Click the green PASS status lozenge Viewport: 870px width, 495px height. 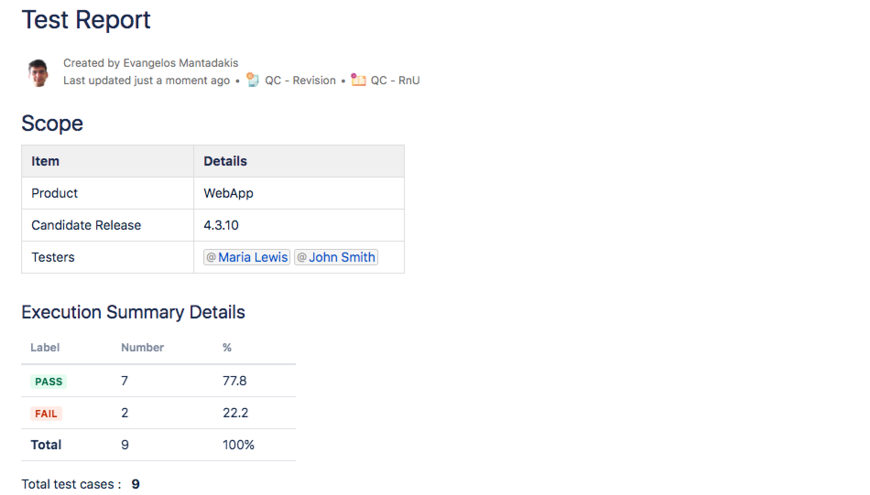click(x=48, y=381)
